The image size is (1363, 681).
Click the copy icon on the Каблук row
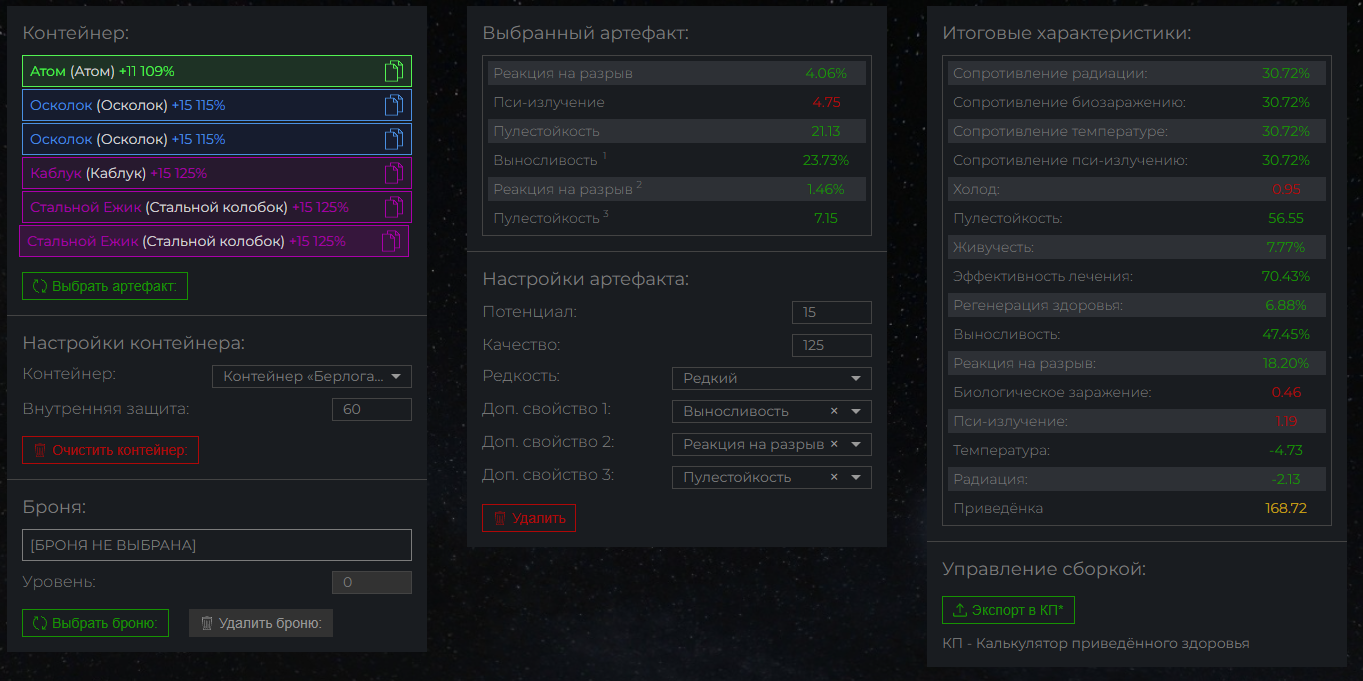(394, 173)
